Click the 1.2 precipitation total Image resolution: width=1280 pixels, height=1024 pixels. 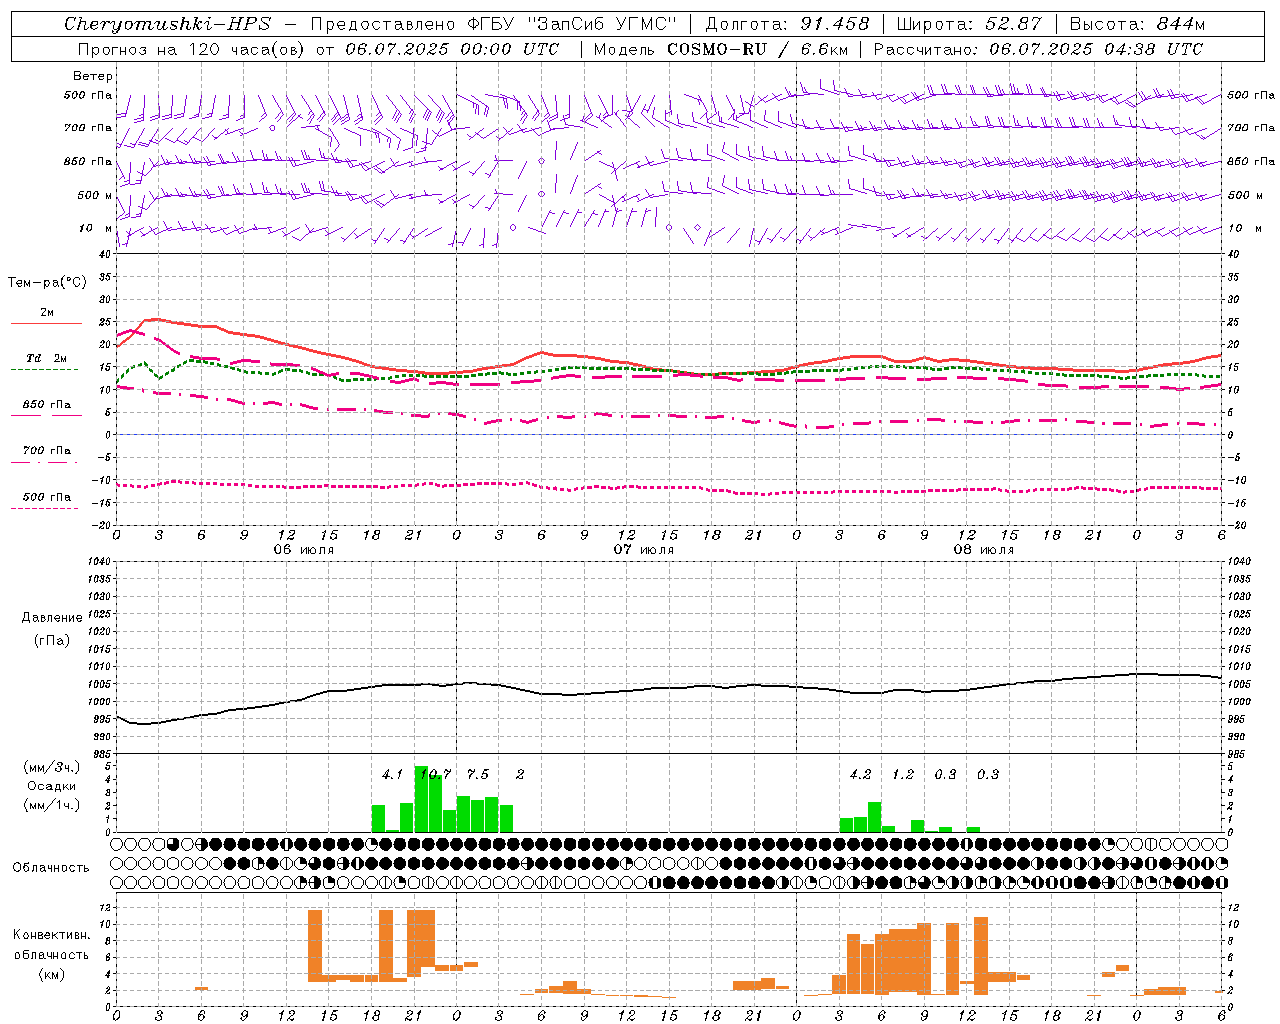pos(903,774)
